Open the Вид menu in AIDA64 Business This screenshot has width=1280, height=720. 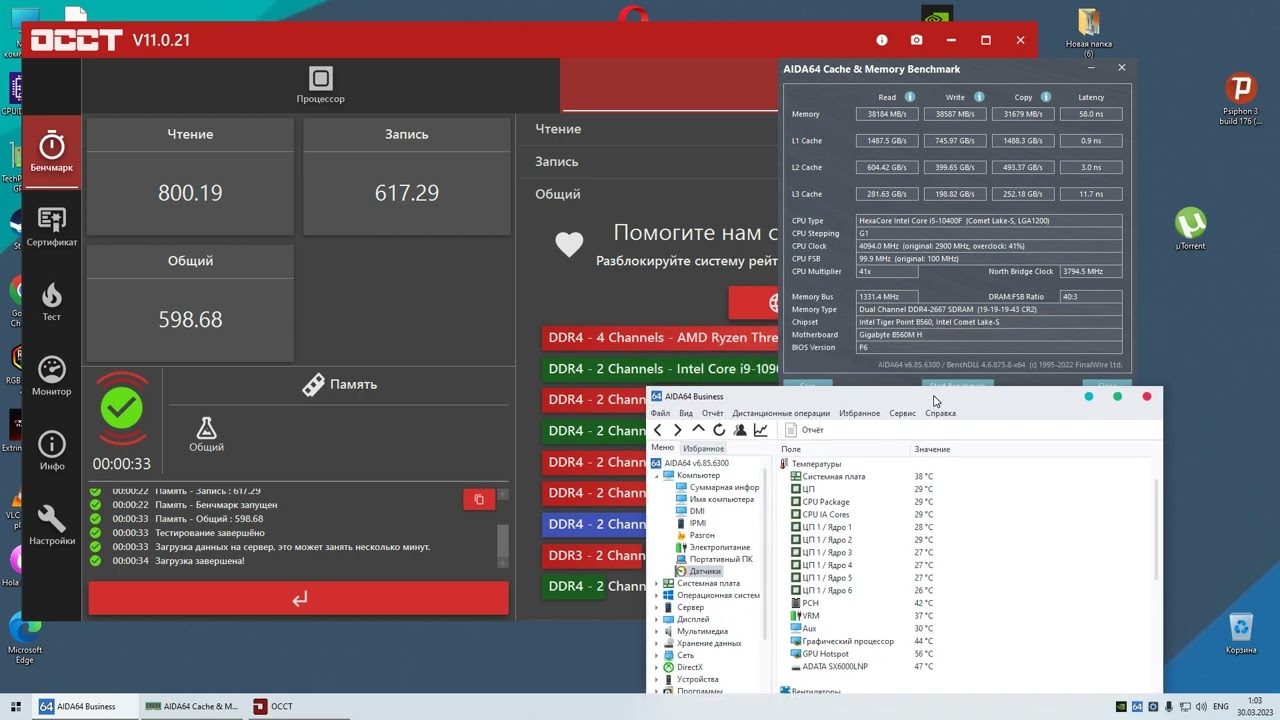coord(686,413)
